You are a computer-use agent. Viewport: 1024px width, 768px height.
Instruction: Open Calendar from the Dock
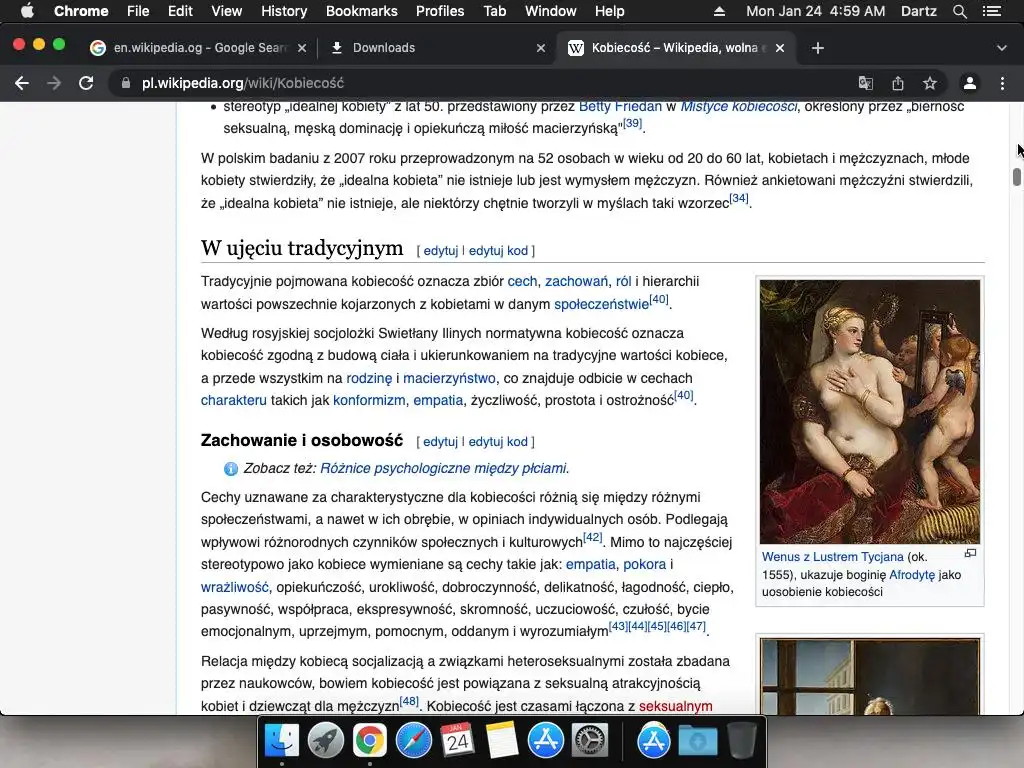point(457,741)
